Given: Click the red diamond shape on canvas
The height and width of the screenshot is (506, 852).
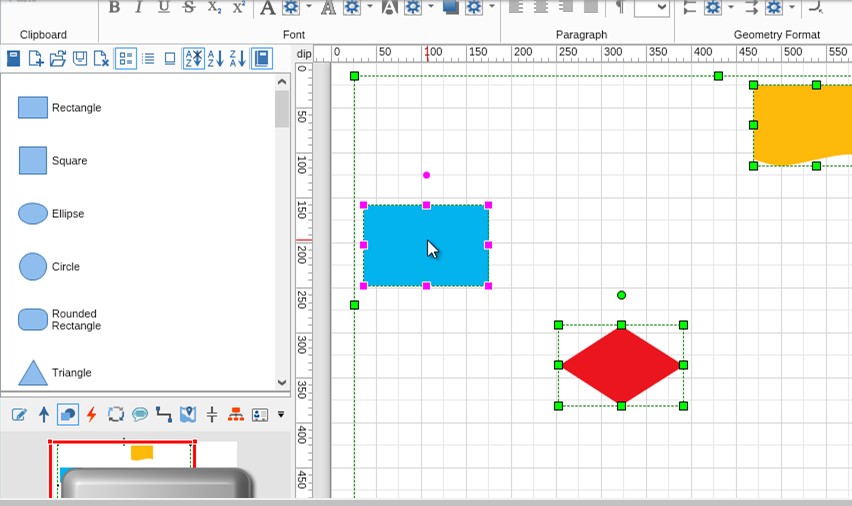Looking at the screenshot, I should click(621, 365).
